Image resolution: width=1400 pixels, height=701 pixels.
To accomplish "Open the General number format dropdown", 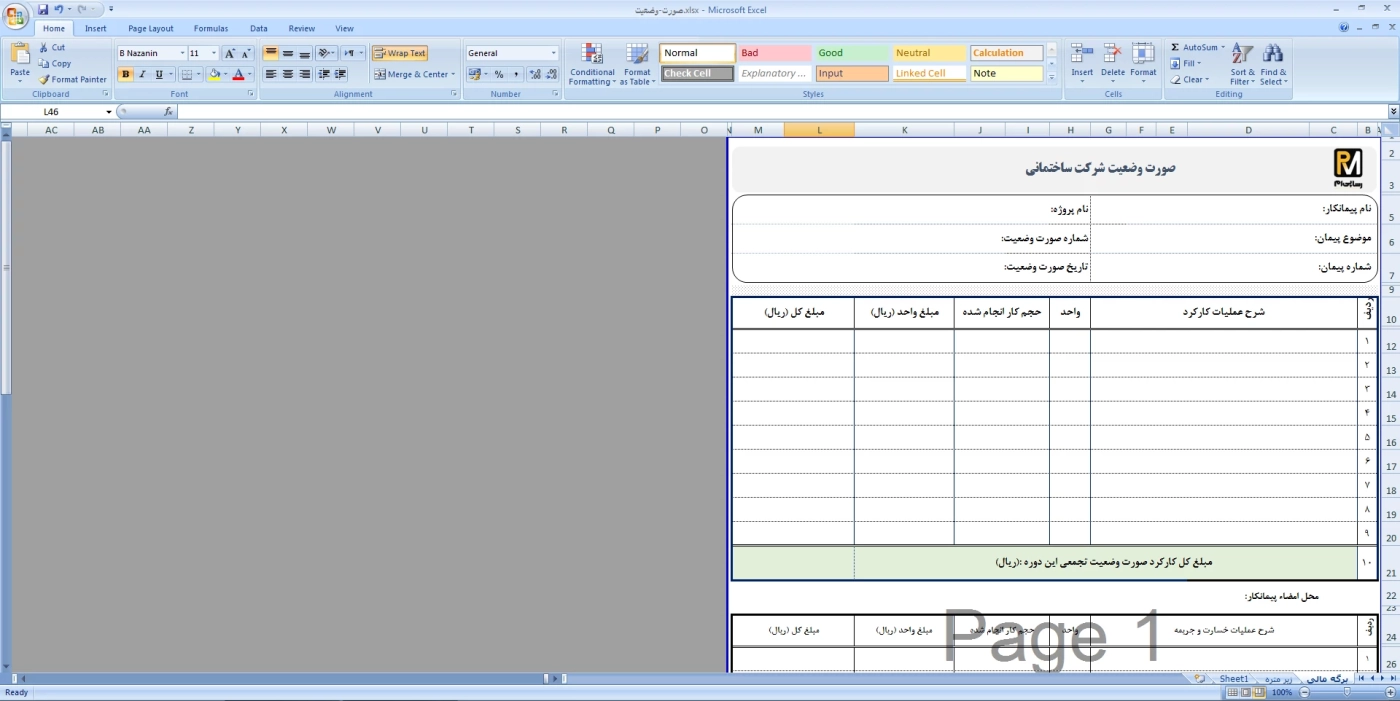I will click(554, 53).
